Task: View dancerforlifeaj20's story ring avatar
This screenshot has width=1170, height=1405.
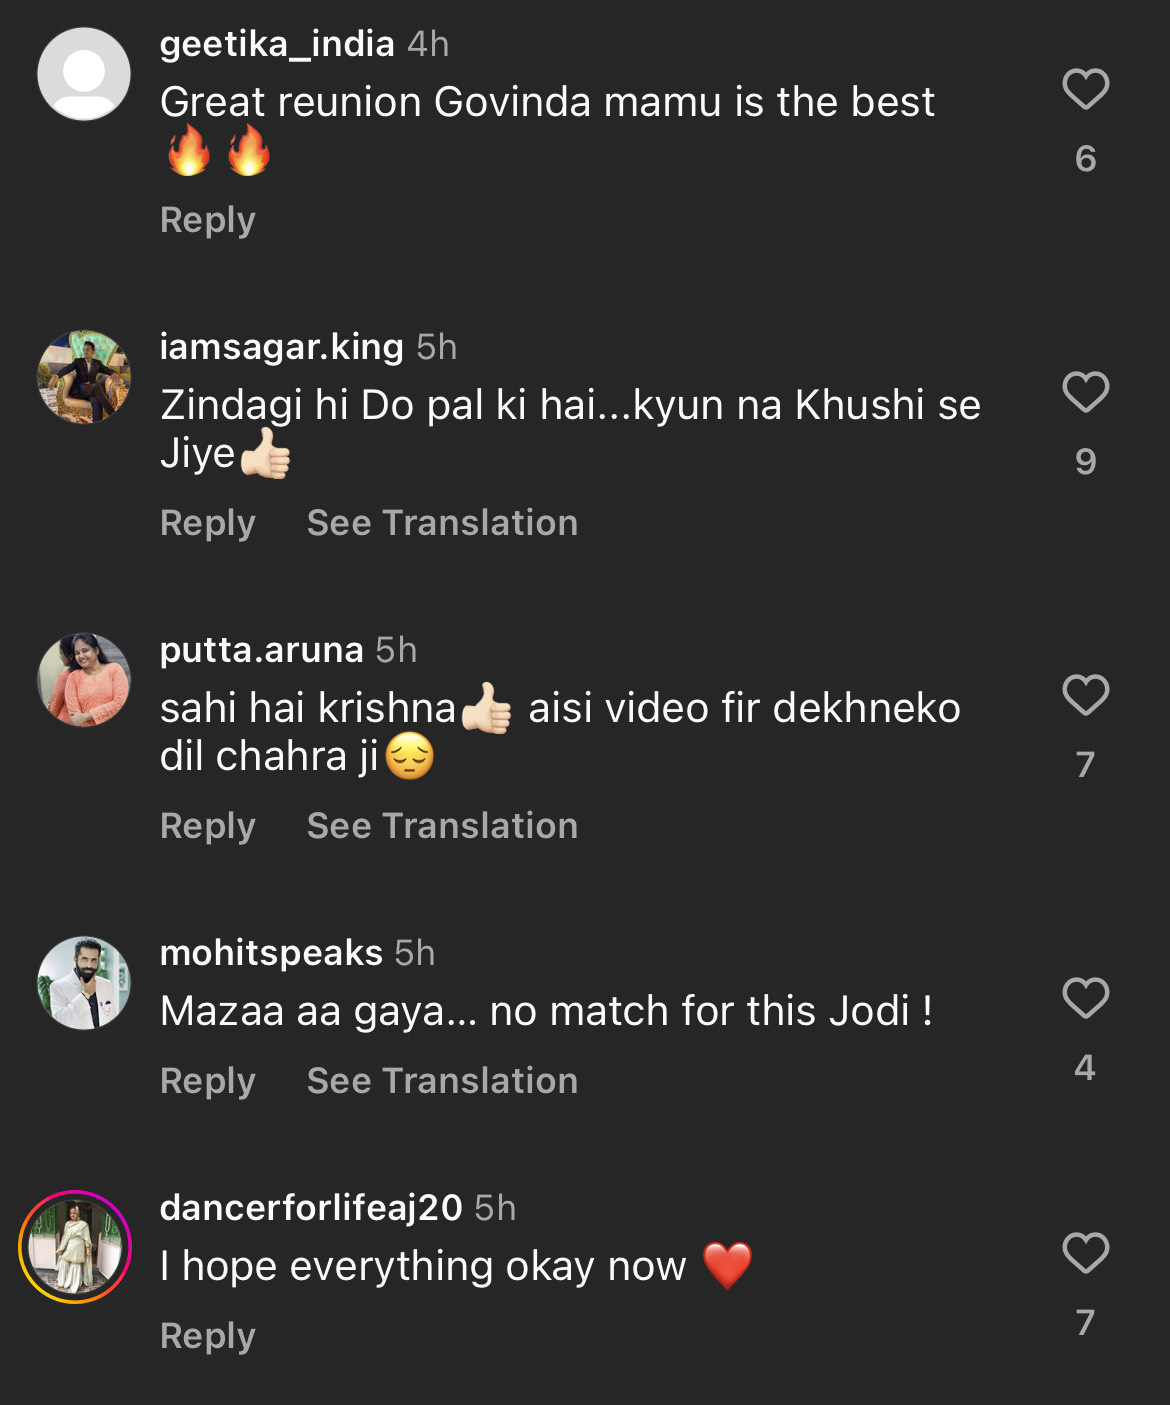Action: [x=76, y=1247]
